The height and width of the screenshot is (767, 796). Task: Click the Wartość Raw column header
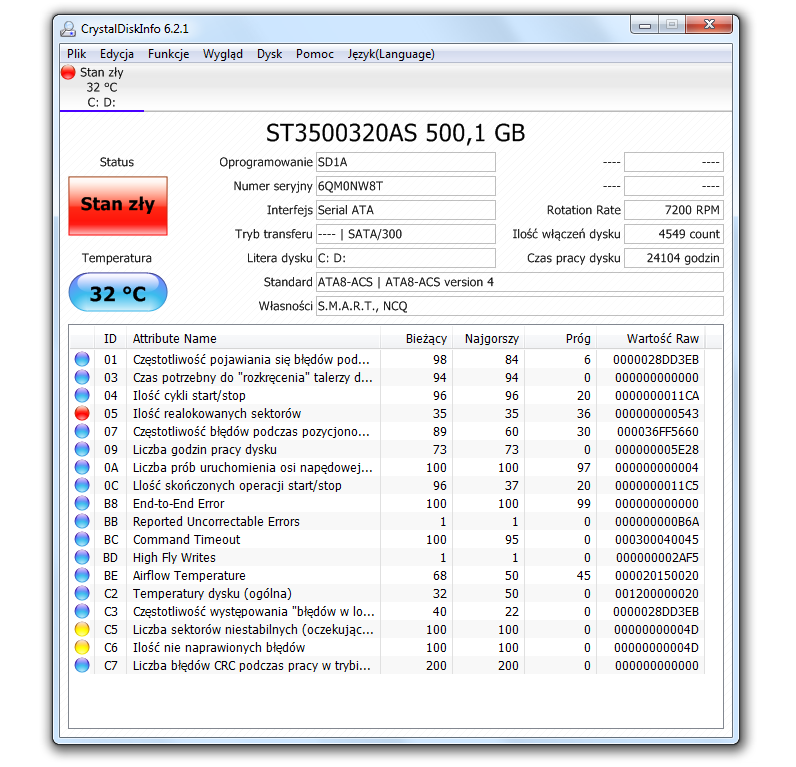[x=651, y=339]
